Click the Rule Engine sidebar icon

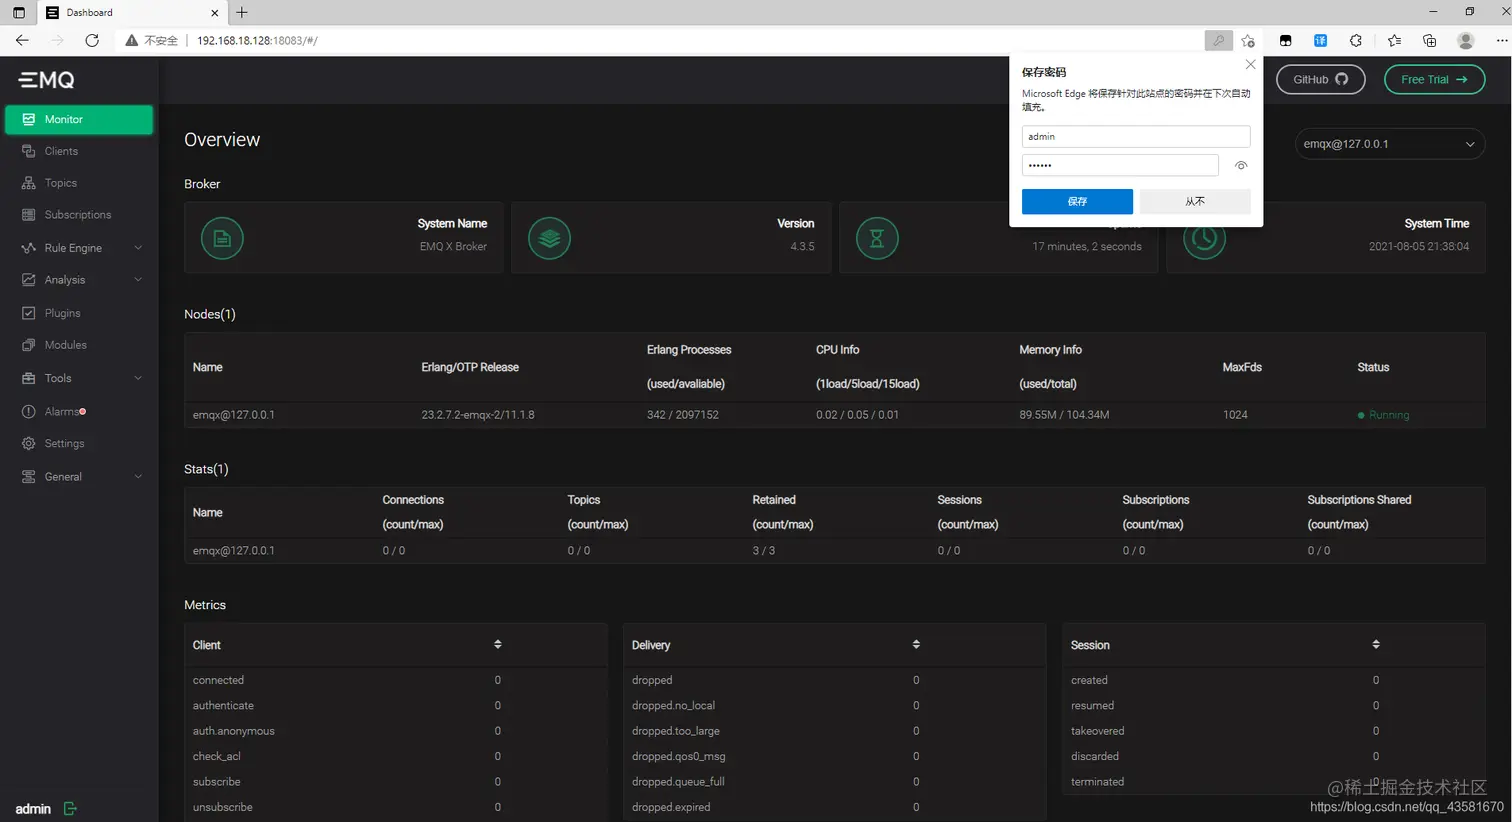pos(28,248)
